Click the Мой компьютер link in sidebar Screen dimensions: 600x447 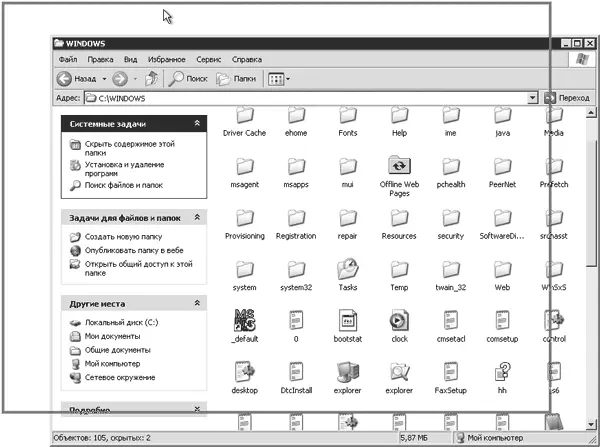pyautogui.click(x=112, y=364)
